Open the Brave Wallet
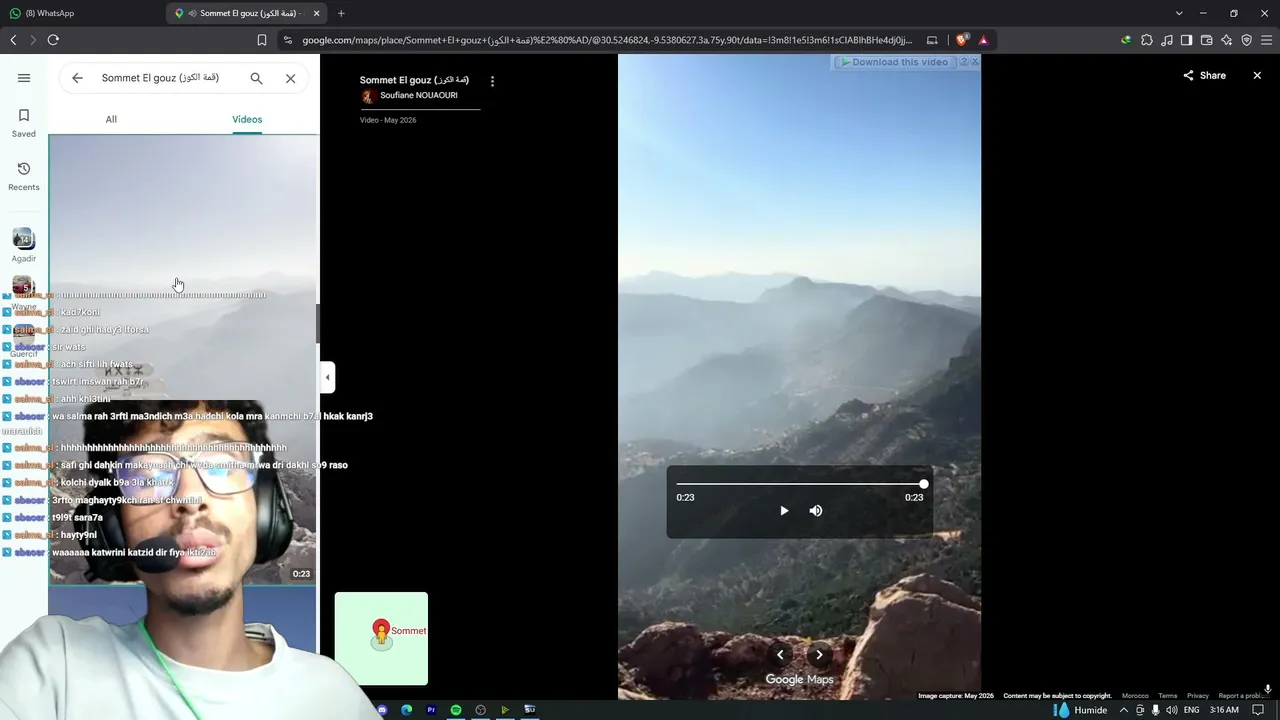This screenshot has width=1280, height=720. tap(1207, 40)
